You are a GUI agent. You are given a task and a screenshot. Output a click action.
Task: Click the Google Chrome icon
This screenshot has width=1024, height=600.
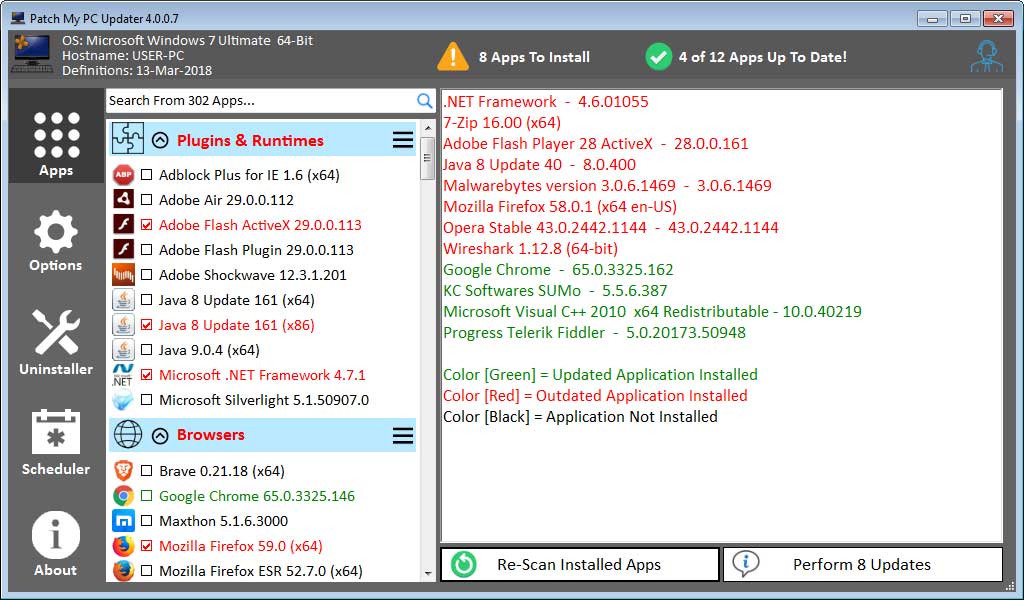point(123,496)
